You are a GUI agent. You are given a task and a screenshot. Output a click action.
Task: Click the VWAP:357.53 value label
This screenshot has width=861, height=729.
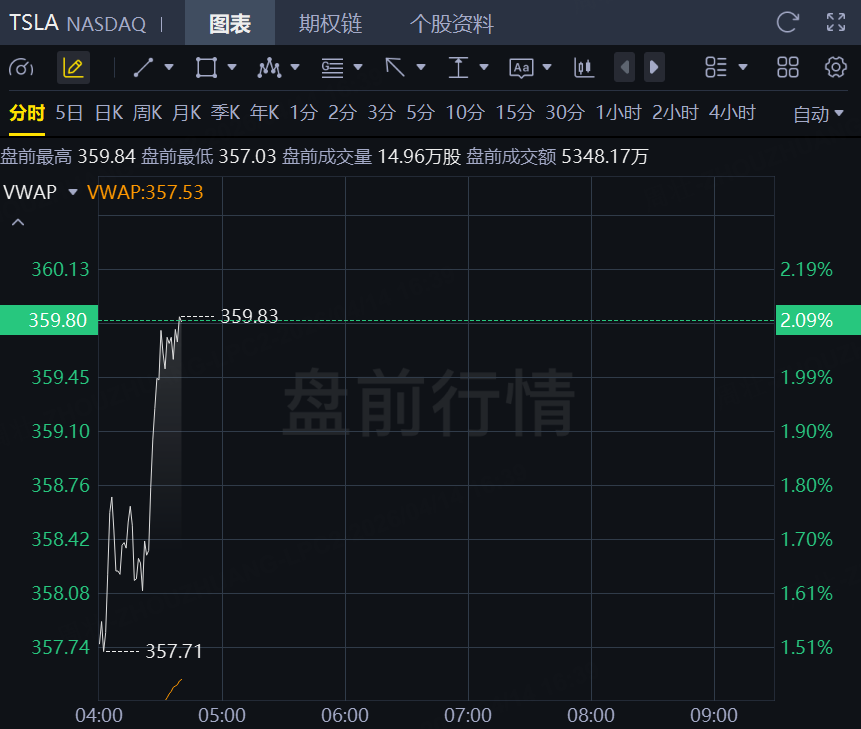coord(145,192)
